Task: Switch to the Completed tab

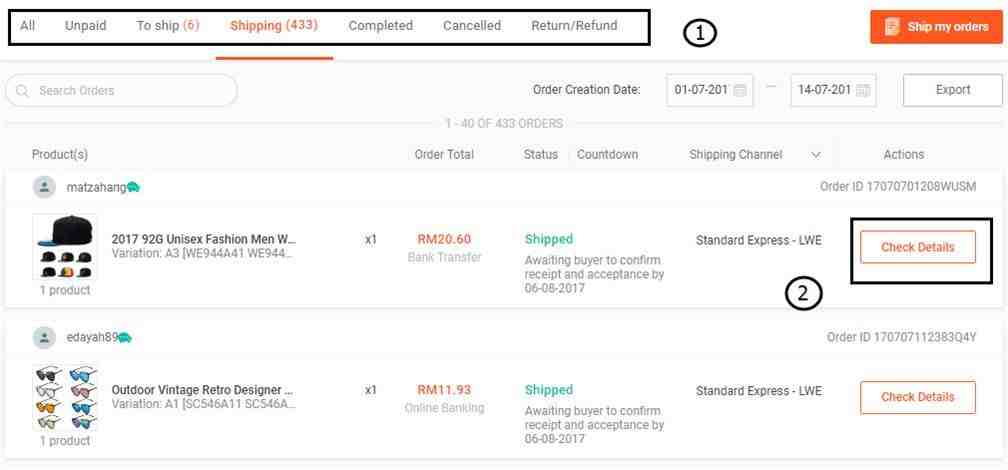Action: coord(381,26)
